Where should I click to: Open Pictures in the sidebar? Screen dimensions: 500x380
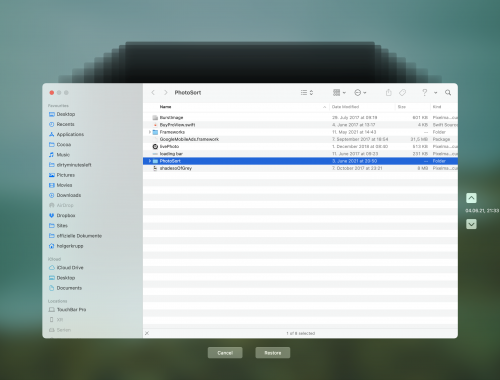(66, 175)
